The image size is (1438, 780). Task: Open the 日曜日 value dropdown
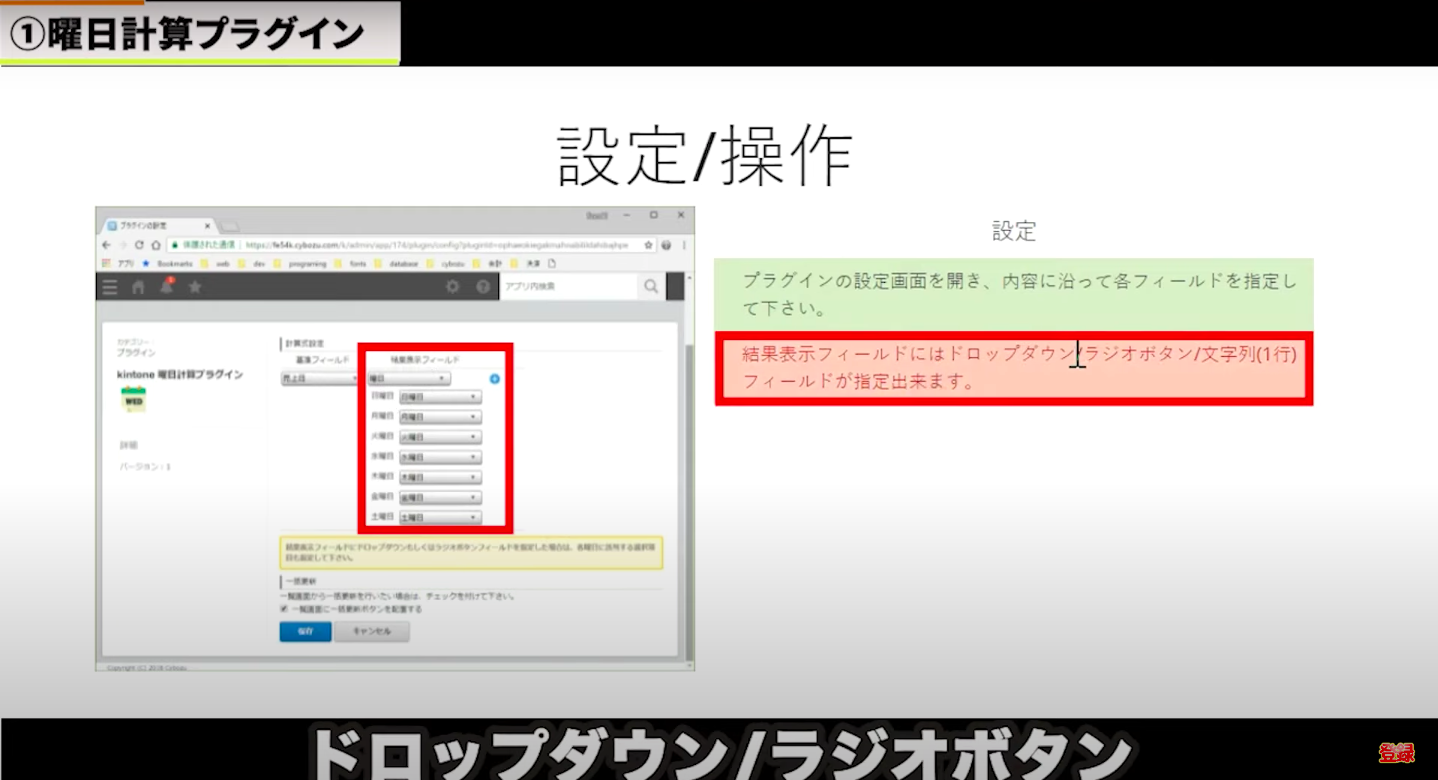(x=440, y=397)
